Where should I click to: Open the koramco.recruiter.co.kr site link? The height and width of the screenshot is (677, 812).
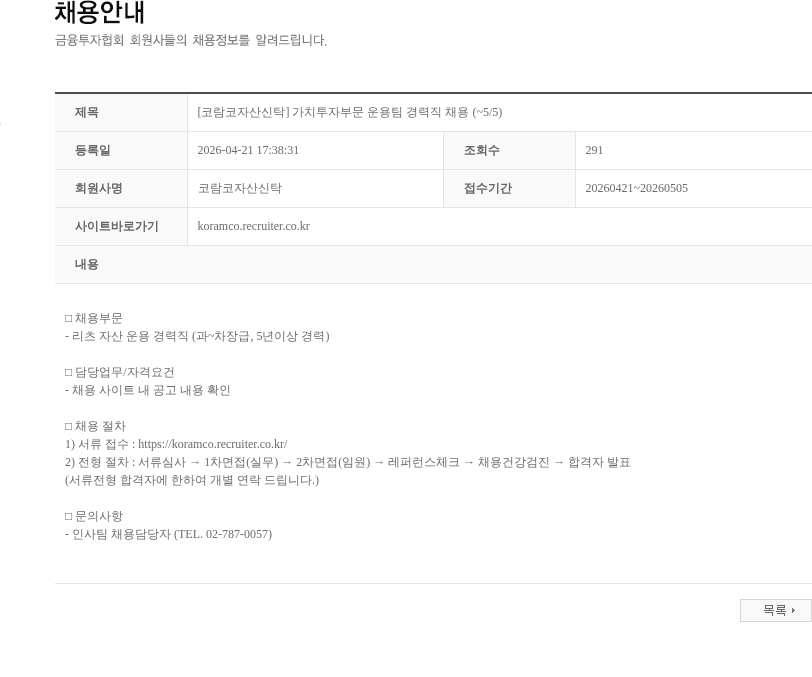tap(253, 226)
